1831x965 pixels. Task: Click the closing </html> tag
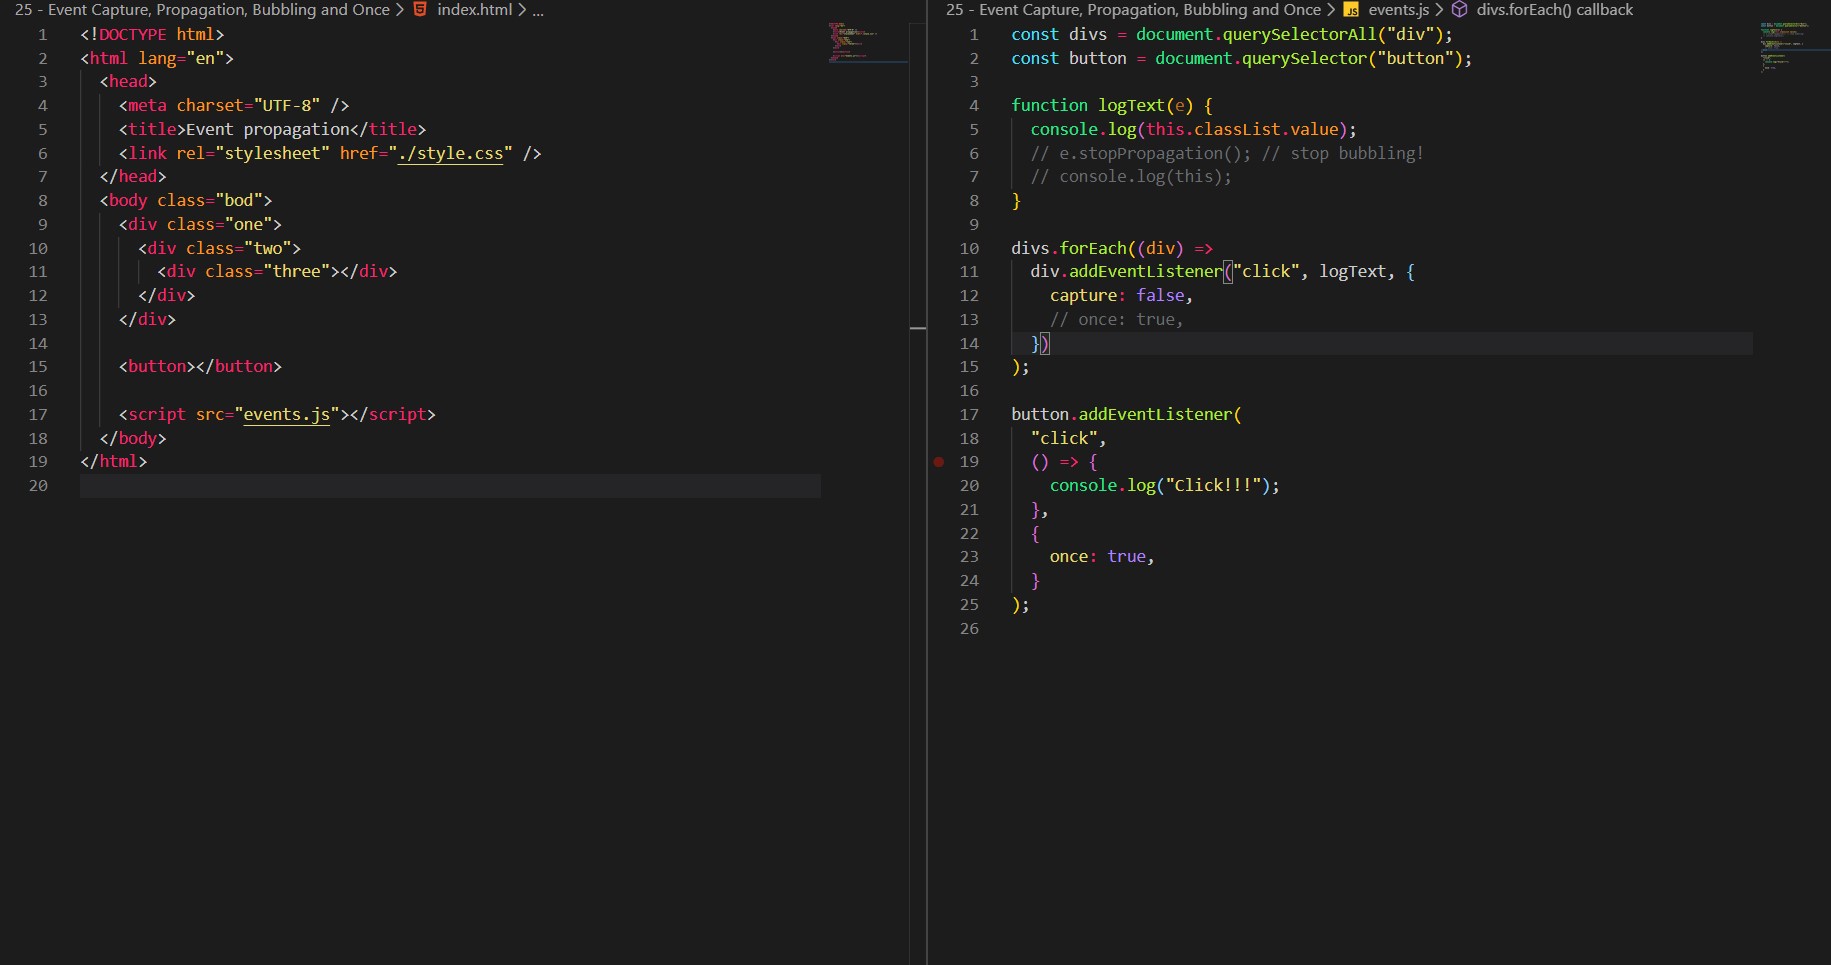(114, 461)
